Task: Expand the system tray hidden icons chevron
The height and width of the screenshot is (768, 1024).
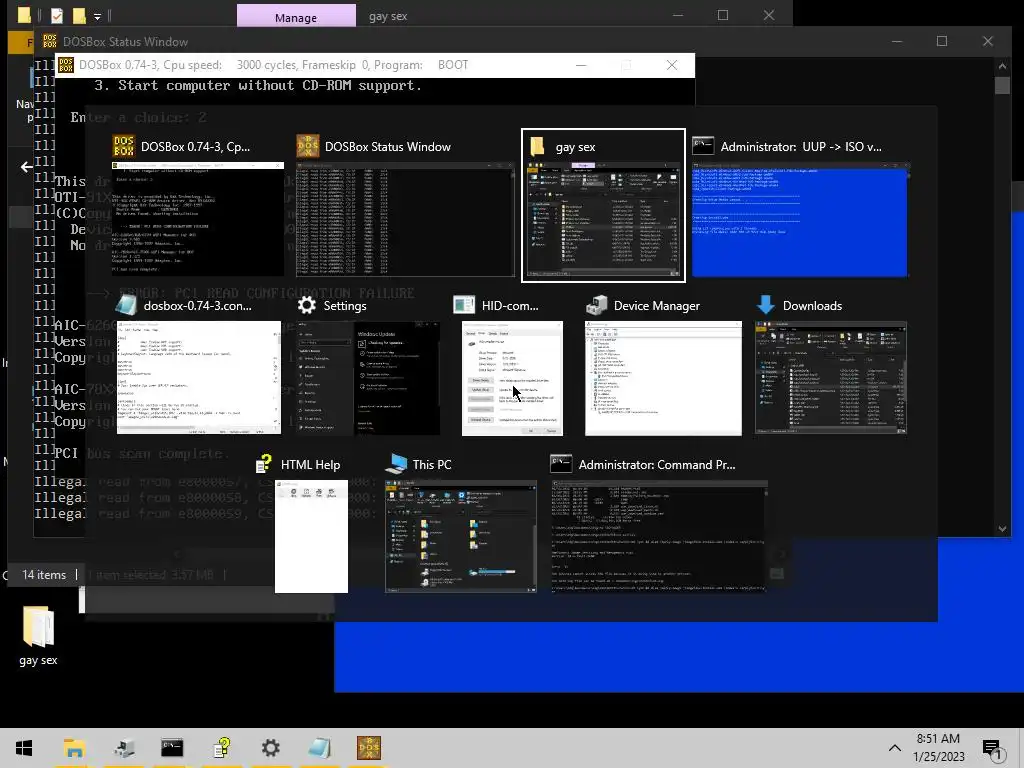Action: pos(895,748)
